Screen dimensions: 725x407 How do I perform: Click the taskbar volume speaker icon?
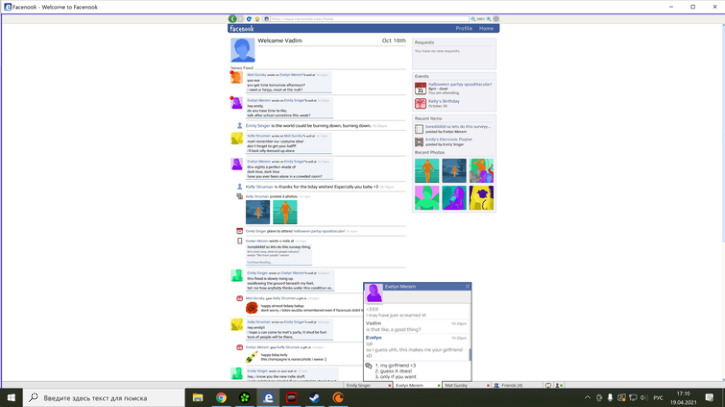tap(644, 398)
